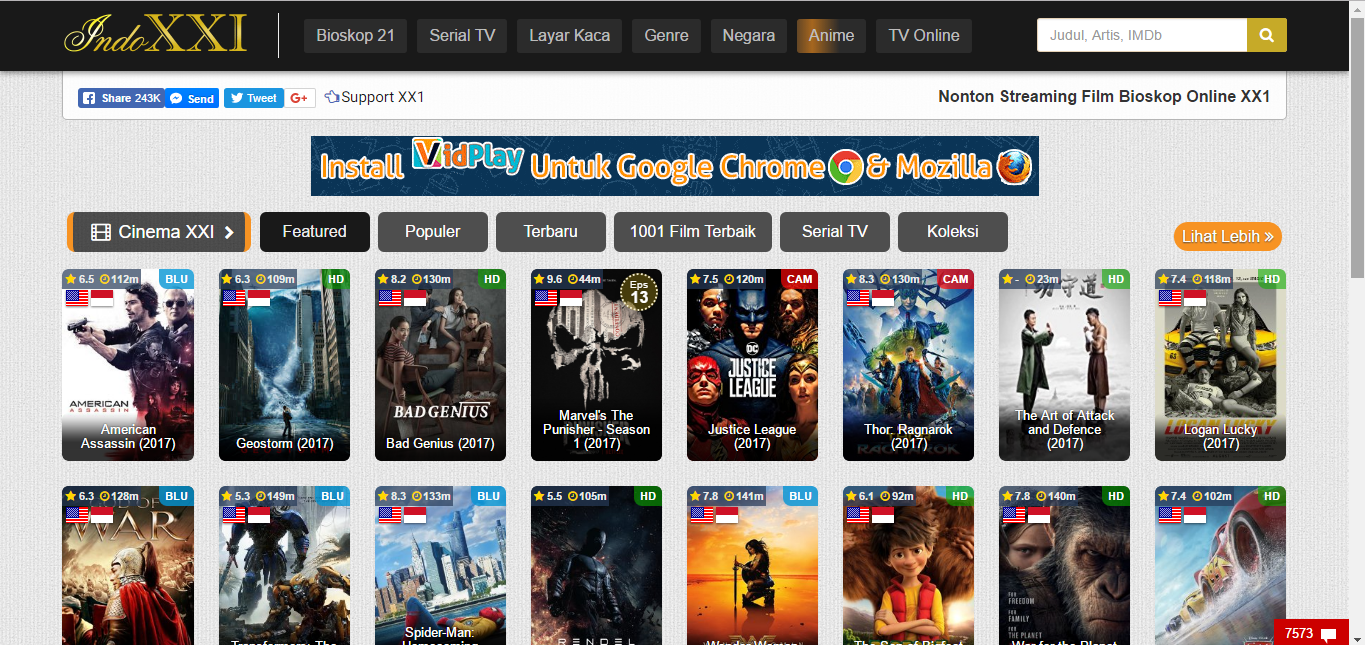This screenshot has height=645, width=1365.
Task: Select the Serial TV tab below banner
Action: tap(835, 232)
